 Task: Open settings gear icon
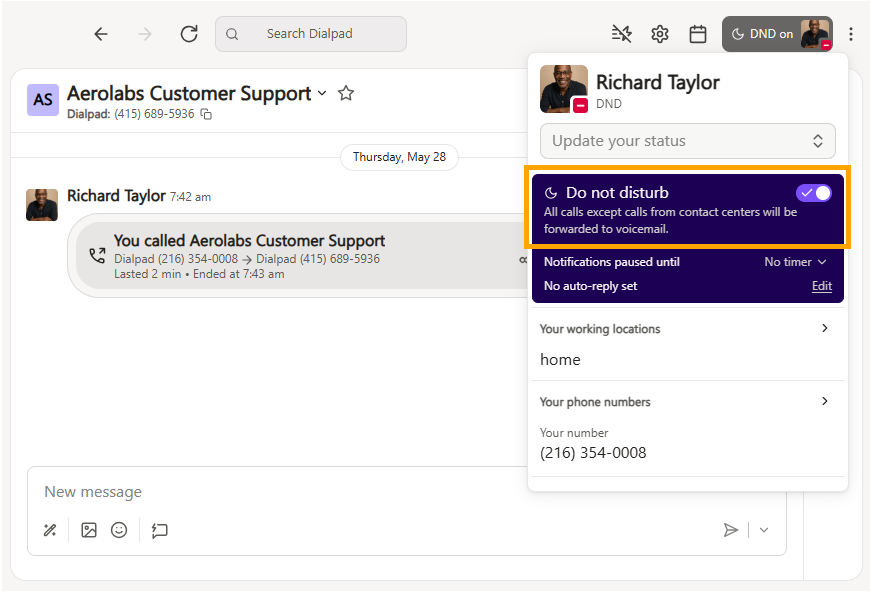[660, 34]
